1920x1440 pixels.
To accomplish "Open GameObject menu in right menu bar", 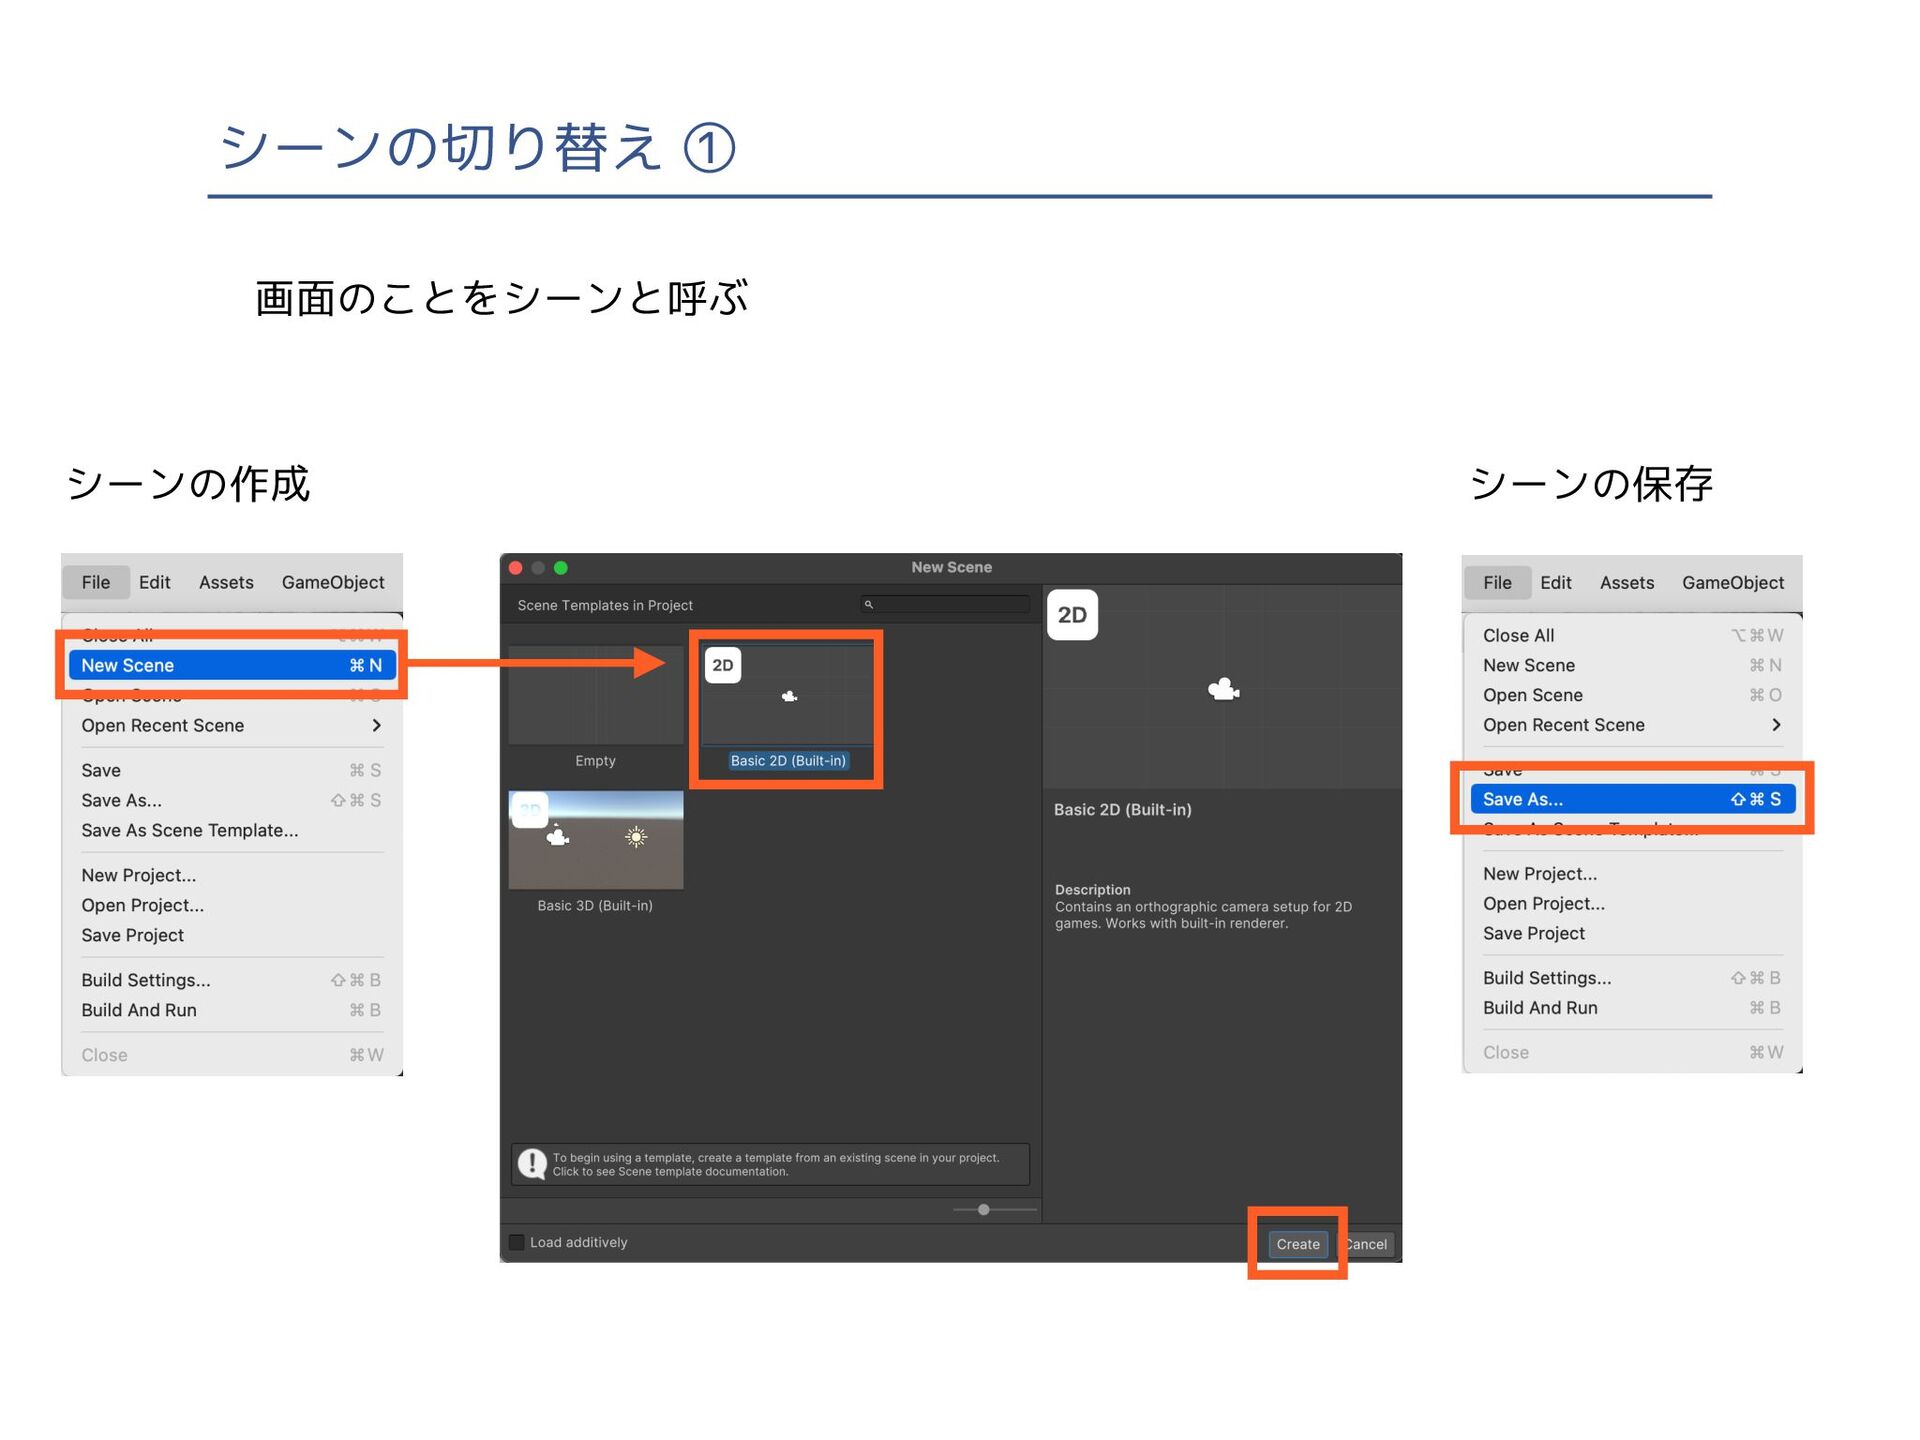I will [1732, 583].
